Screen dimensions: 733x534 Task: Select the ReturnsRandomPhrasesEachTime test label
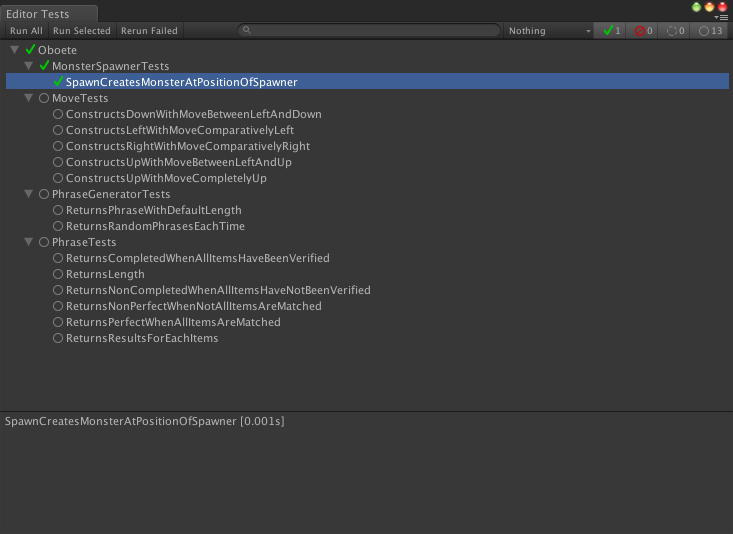point(155,226)
